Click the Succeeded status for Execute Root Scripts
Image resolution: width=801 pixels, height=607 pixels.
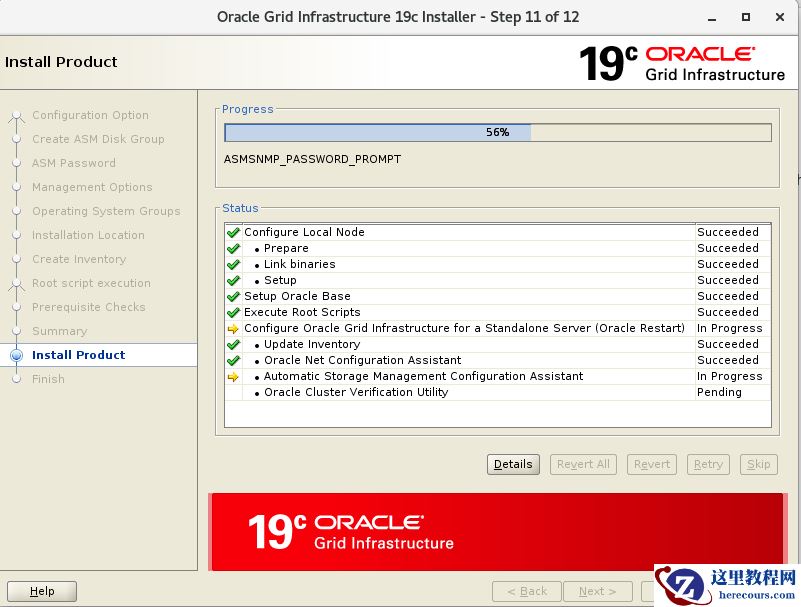(x=728, y=312)
